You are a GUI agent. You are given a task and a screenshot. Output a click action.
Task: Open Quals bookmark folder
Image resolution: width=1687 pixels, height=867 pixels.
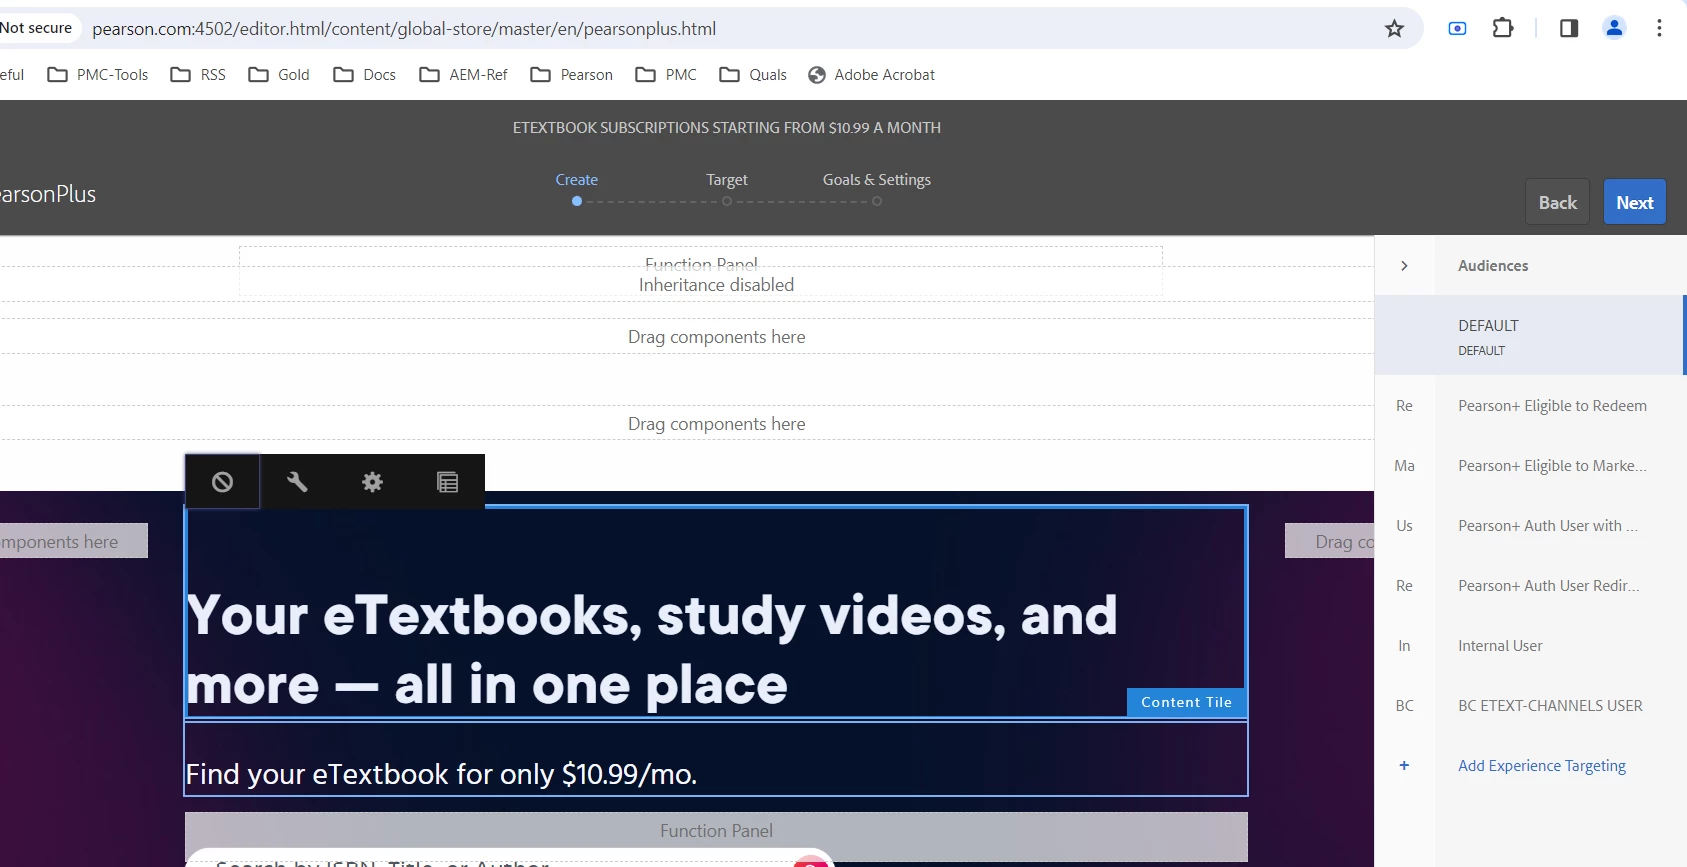coord(753,75)
